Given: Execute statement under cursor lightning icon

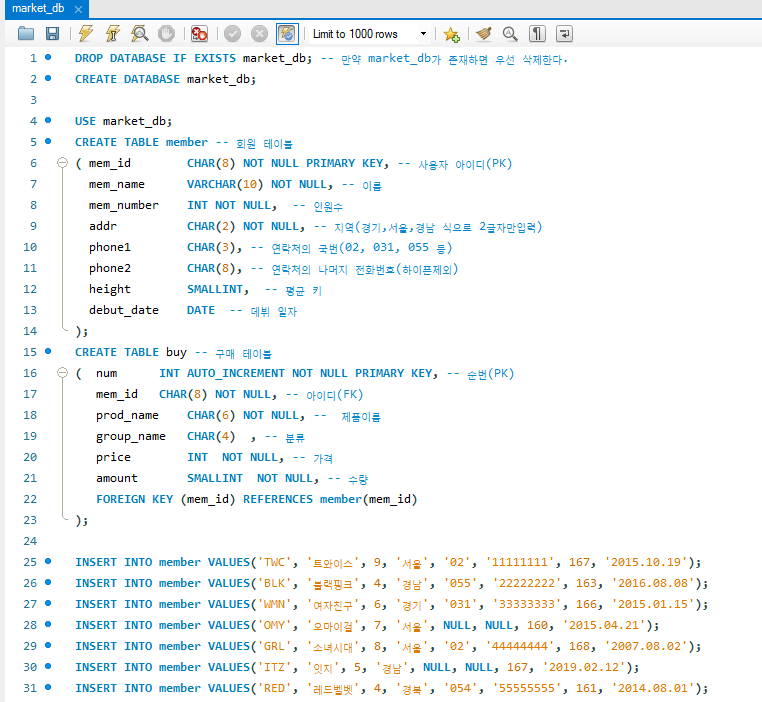Looking at the screenshot, I should (113, 34).
